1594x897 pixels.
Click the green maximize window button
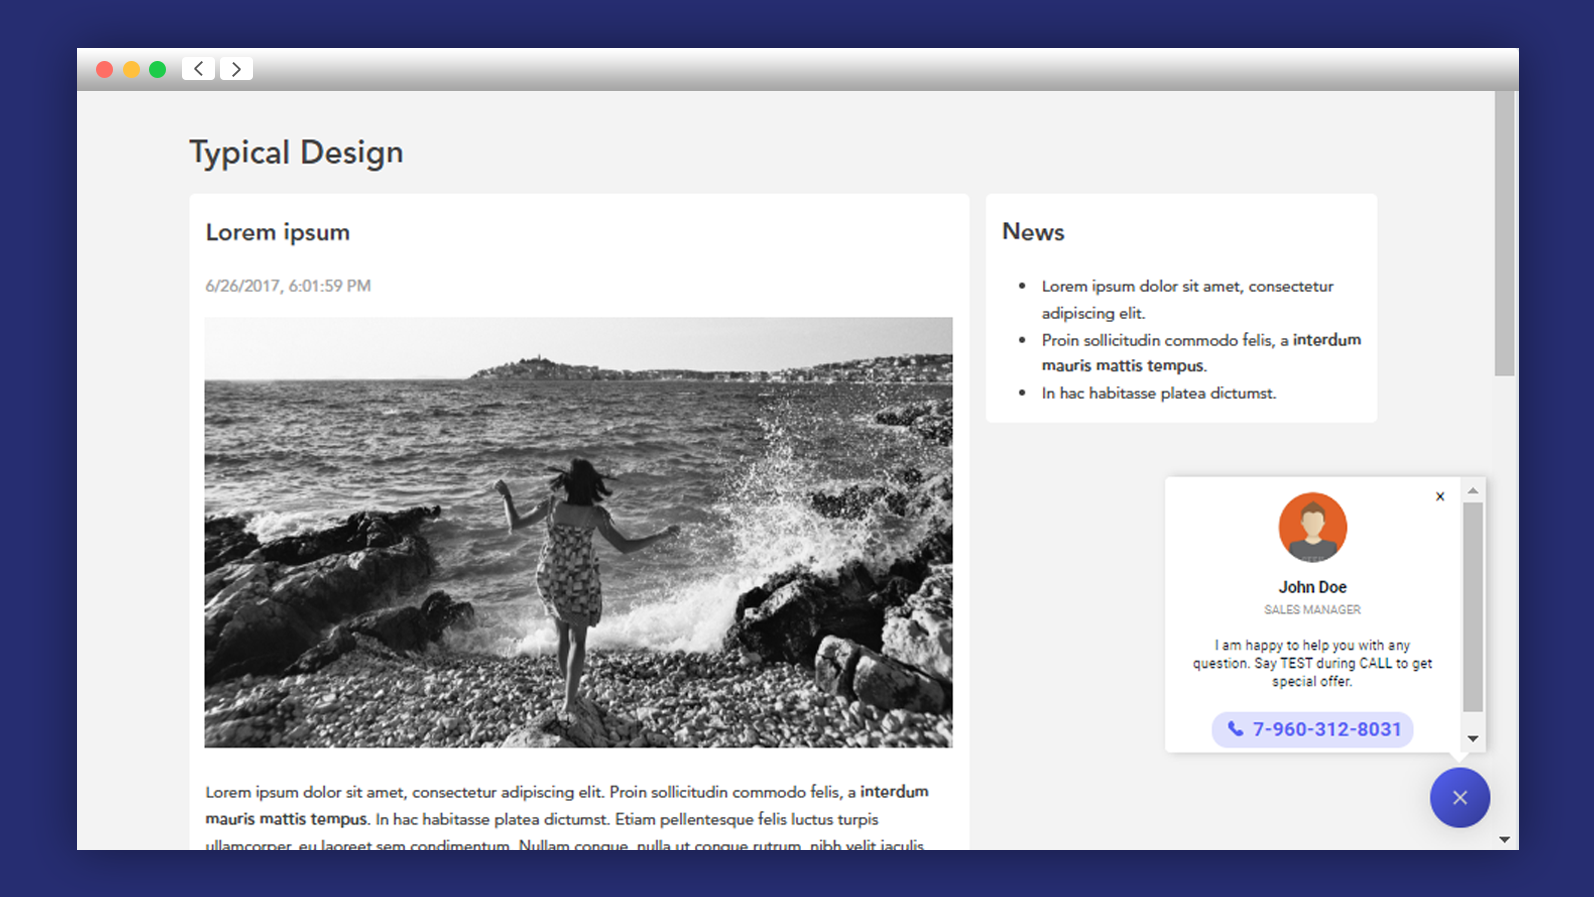tap(157, 69)
